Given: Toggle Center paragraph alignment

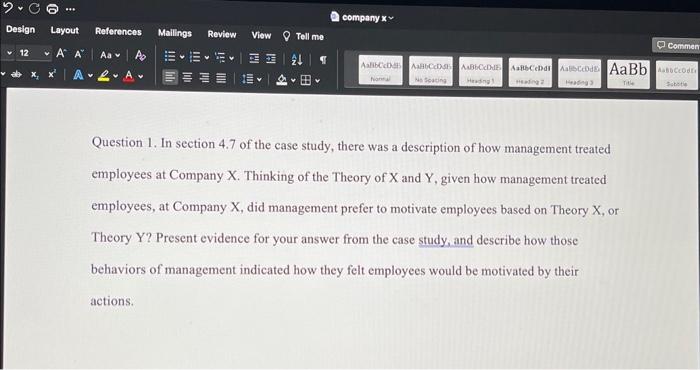Looking at the screenshot, I should click(188, 78).
